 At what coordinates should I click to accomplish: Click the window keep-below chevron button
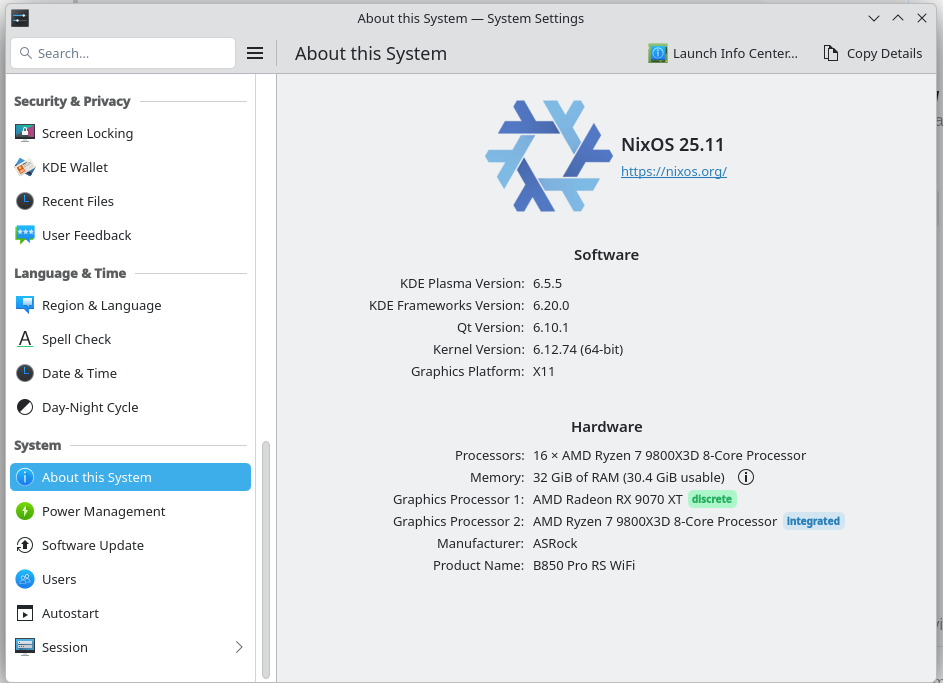coord(874,18)
